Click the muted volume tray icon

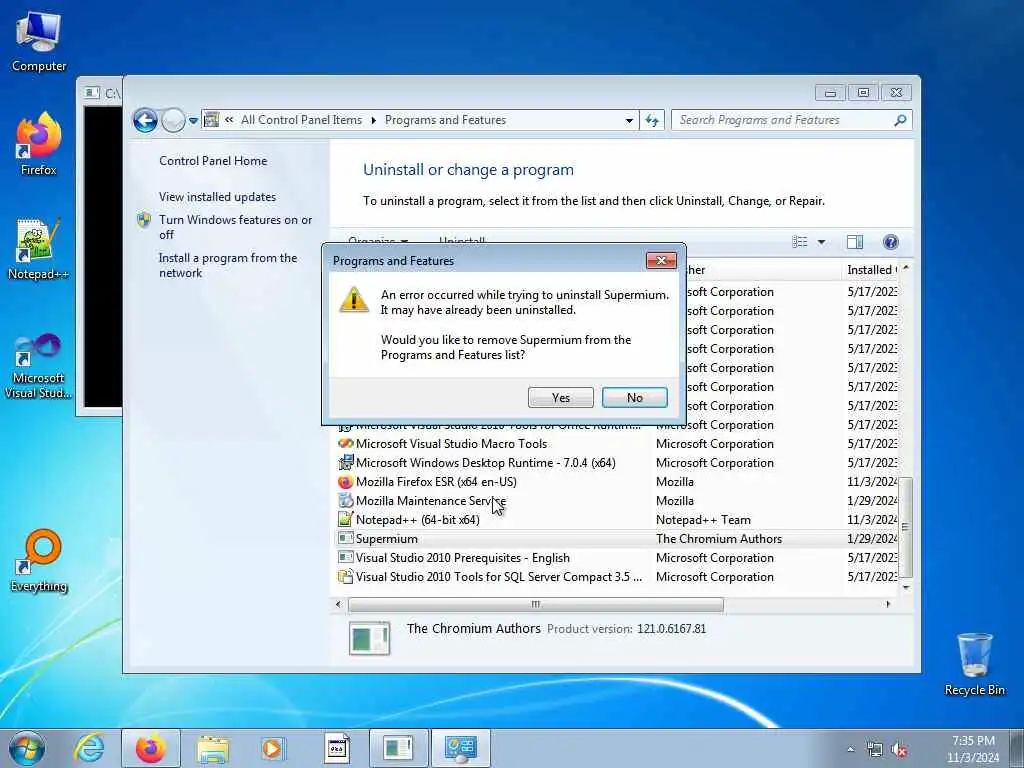[x=899, y=750]
